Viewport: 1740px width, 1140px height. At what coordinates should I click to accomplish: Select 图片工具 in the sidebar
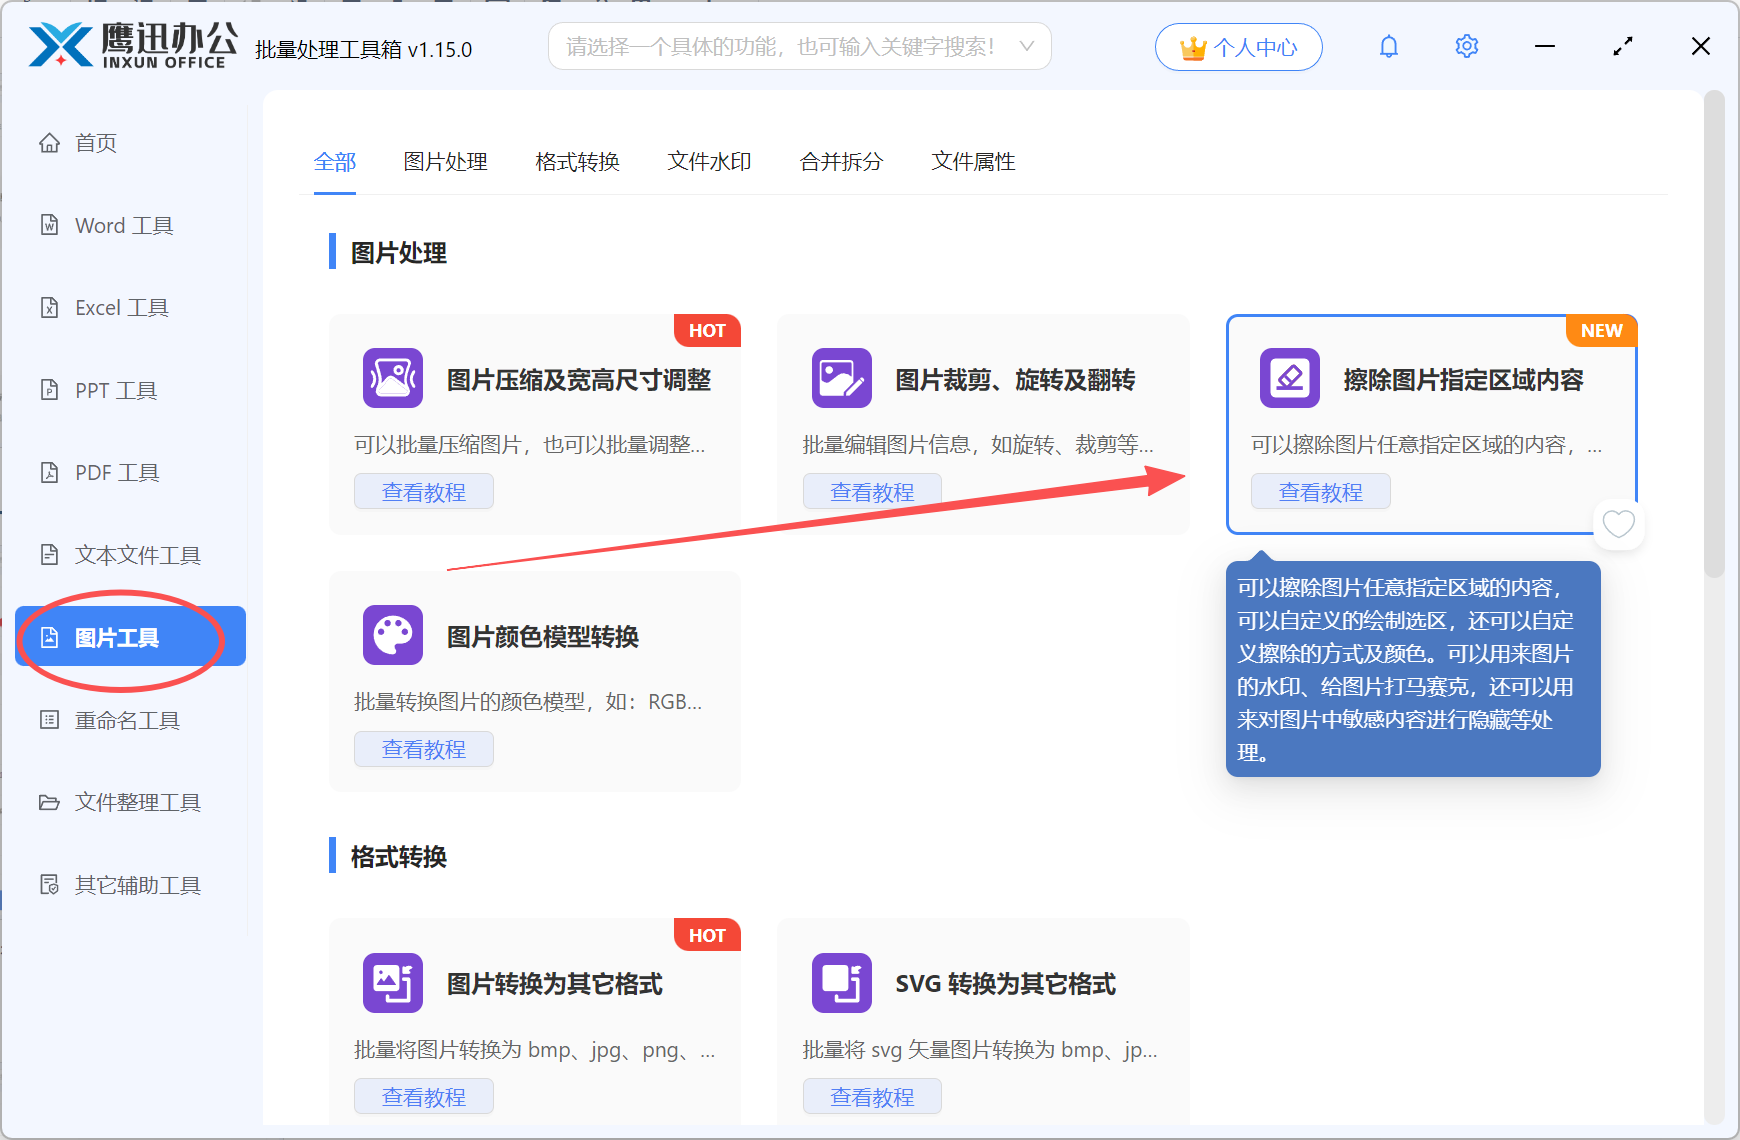(x=115, y=636)
